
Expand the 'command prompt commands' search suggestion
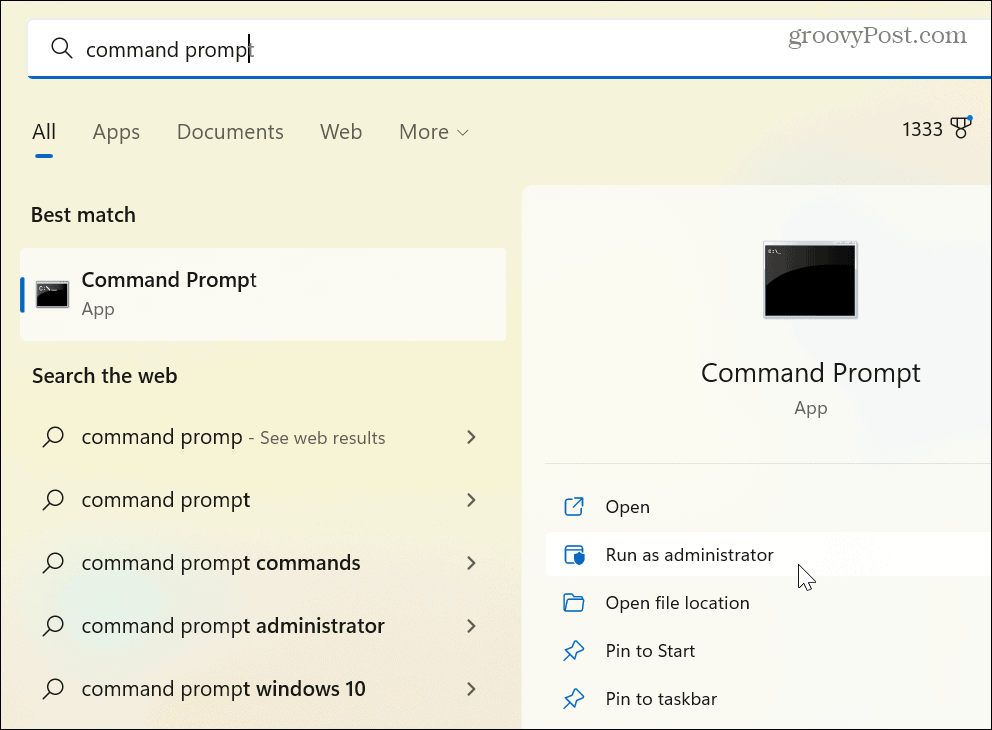[471, 563]
